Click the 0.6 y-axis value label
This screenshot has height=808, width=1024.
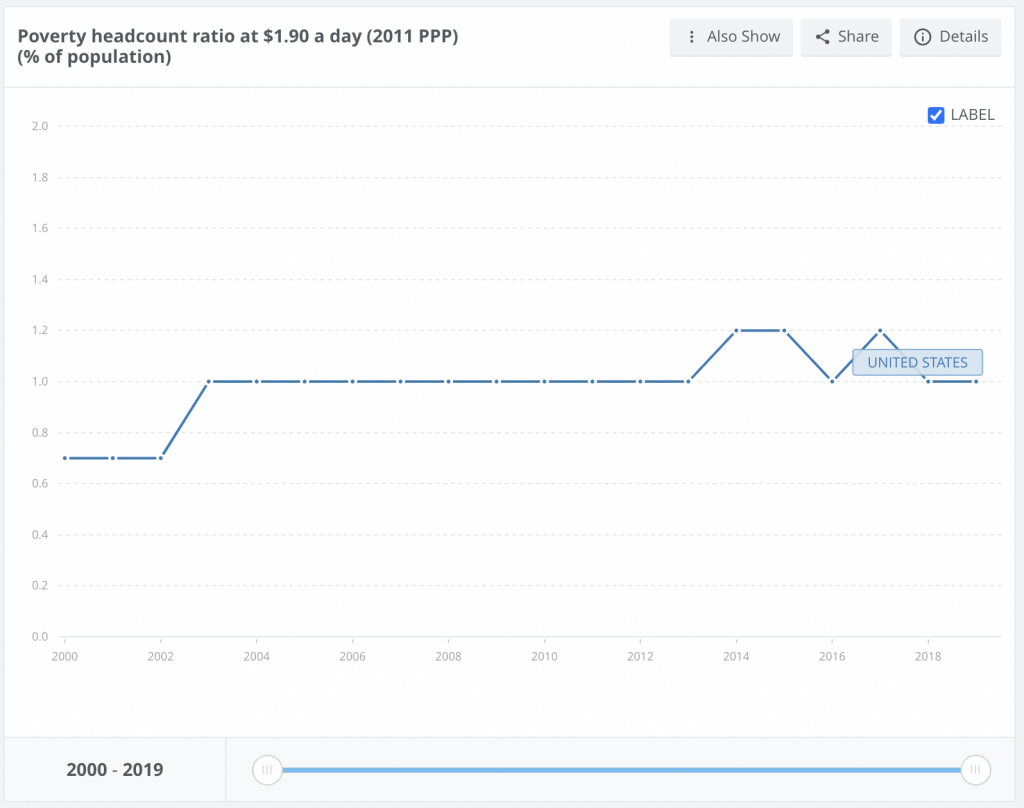pos(40,483)
